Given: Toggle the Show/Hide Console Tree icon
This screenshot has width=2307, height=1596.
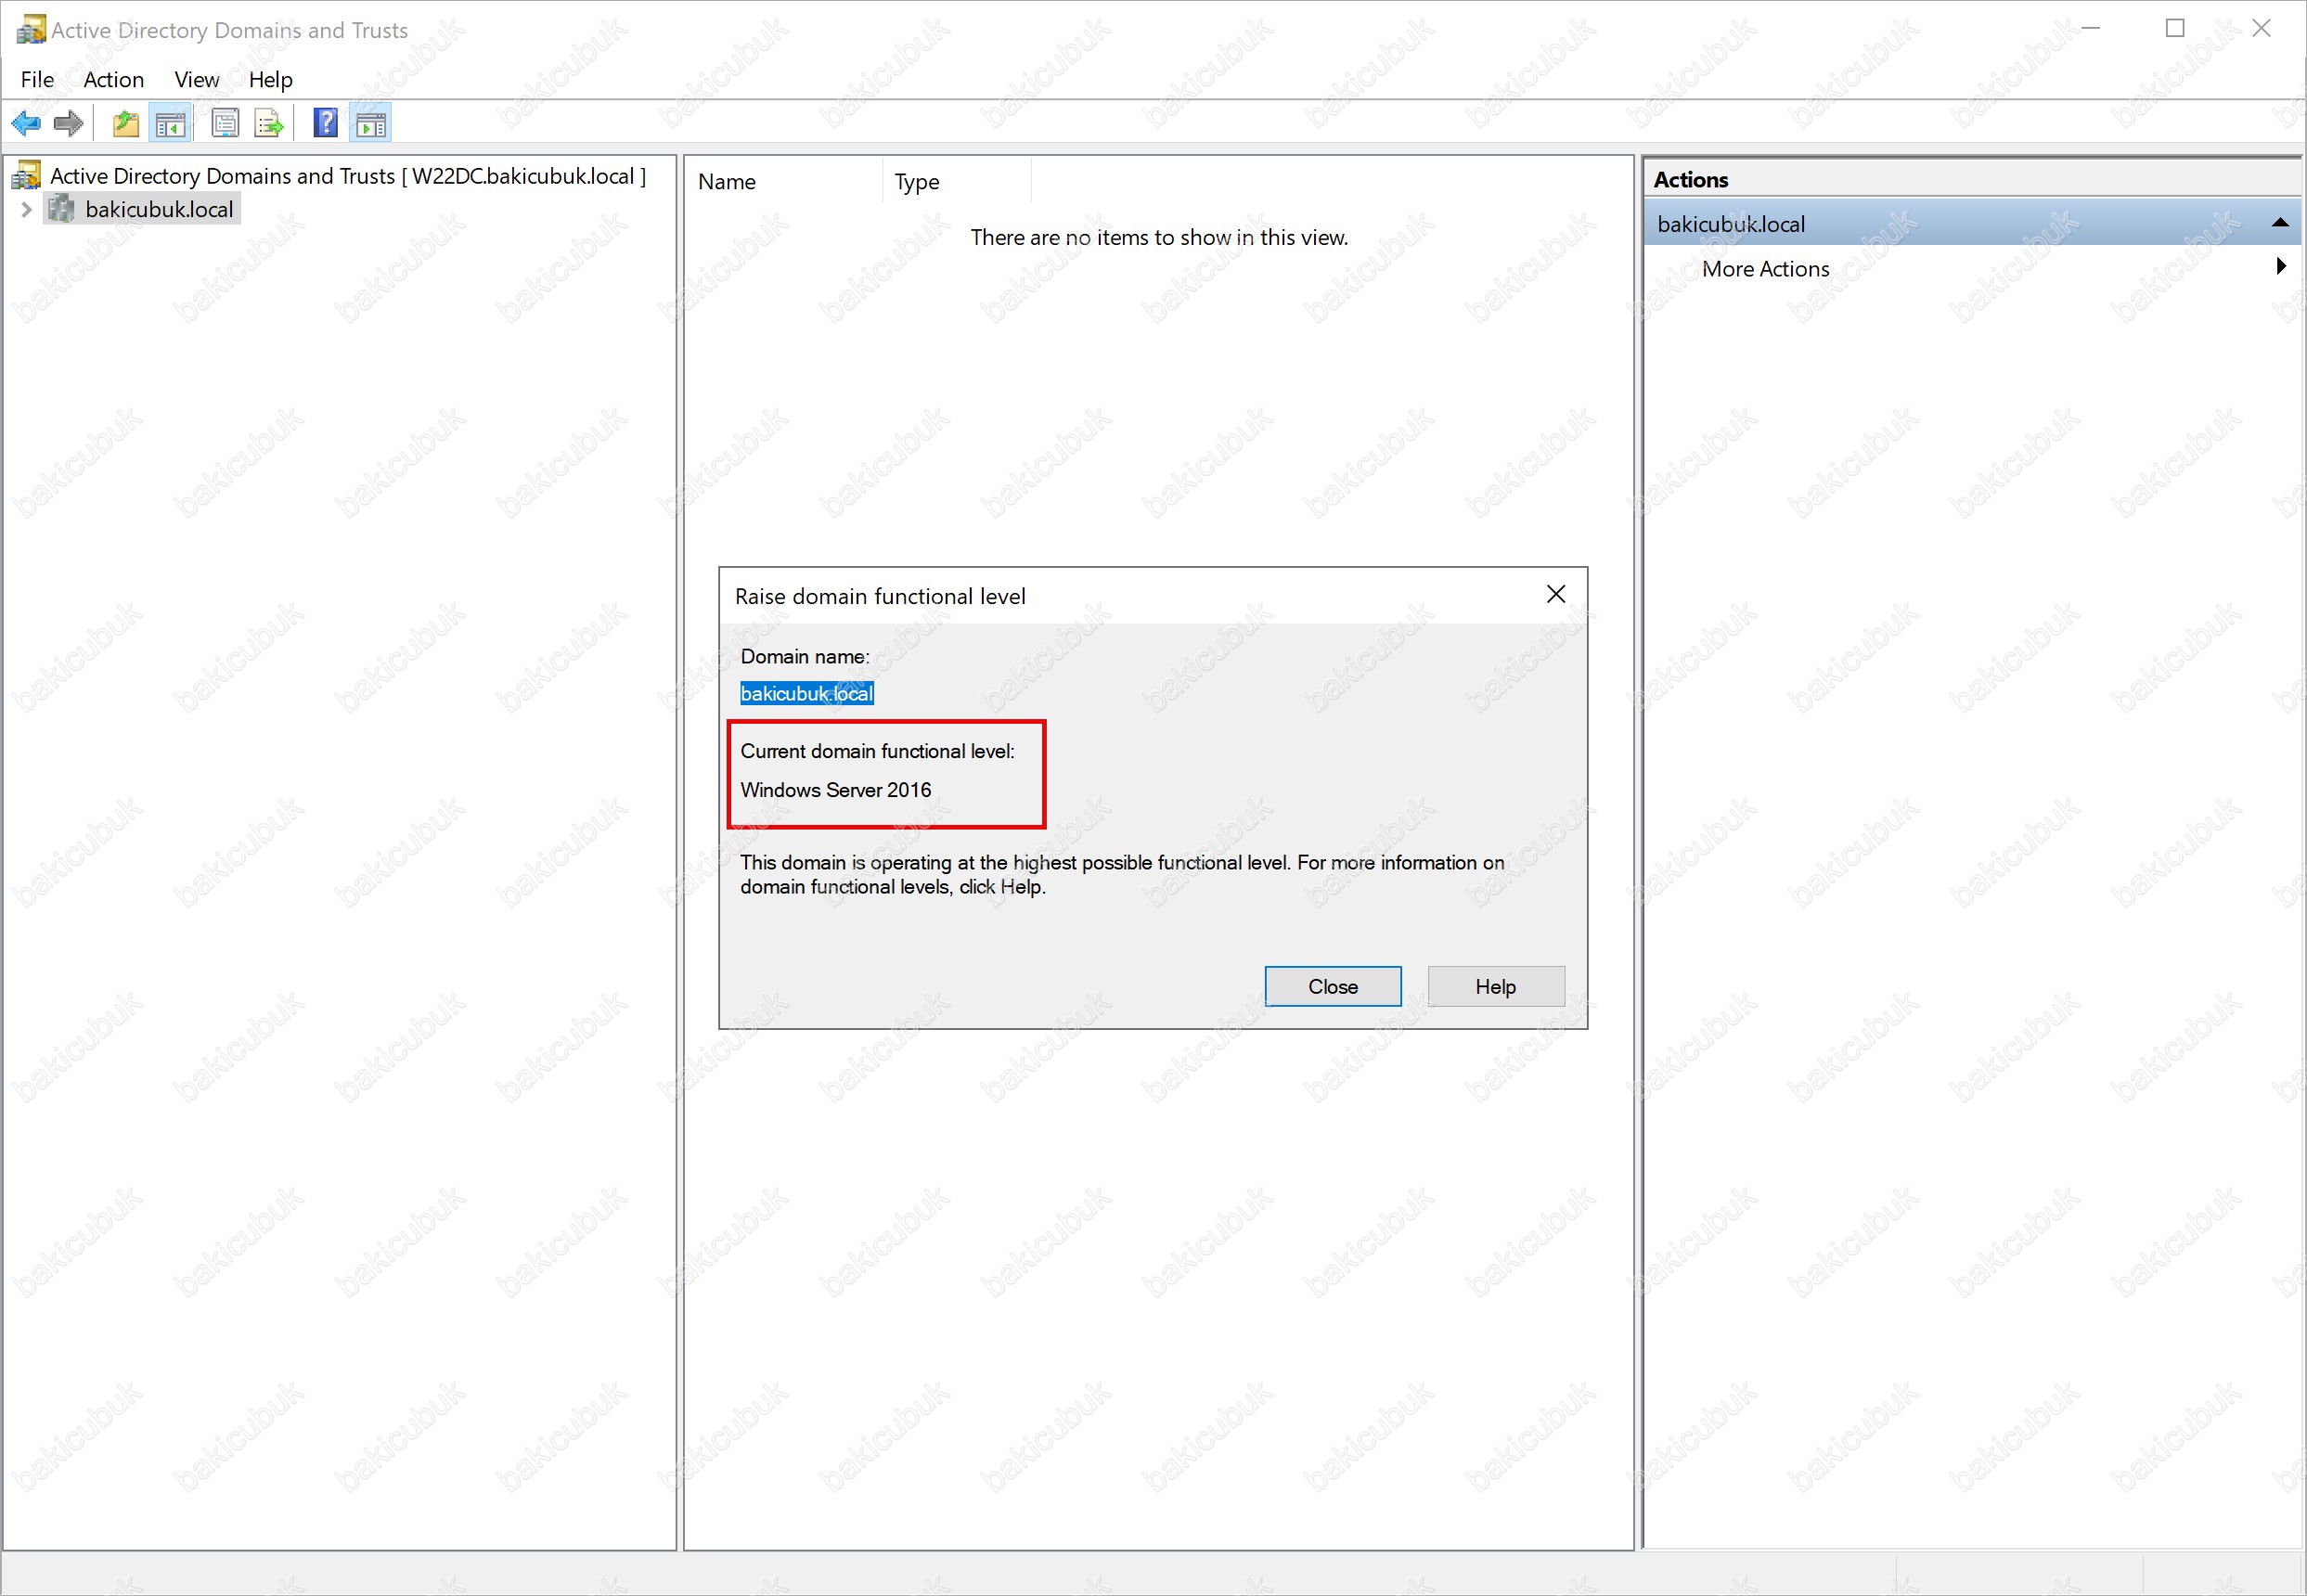Looking at the screenshot, I should tap(170, 124).
